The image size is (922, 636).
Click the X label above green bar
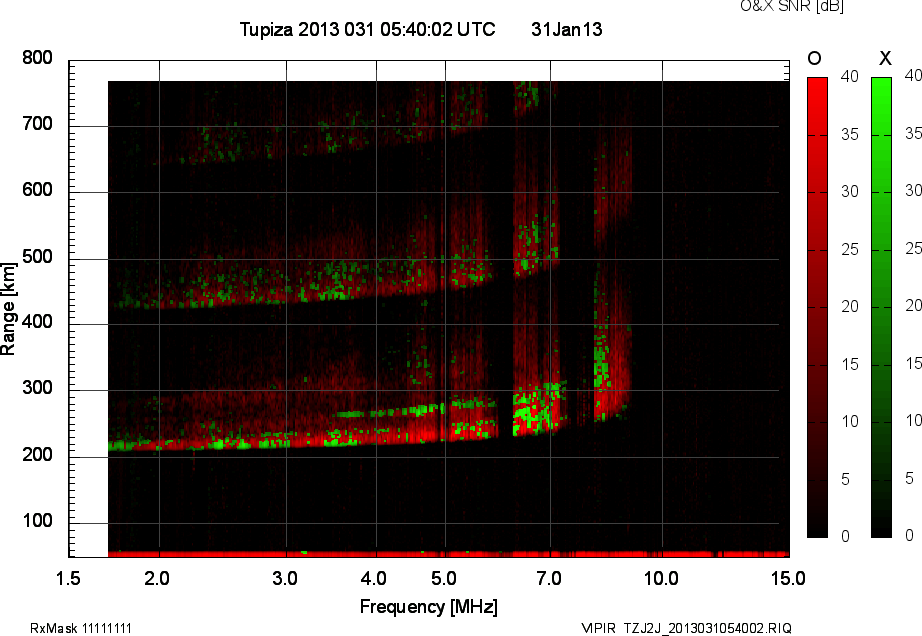pos(883,59)
